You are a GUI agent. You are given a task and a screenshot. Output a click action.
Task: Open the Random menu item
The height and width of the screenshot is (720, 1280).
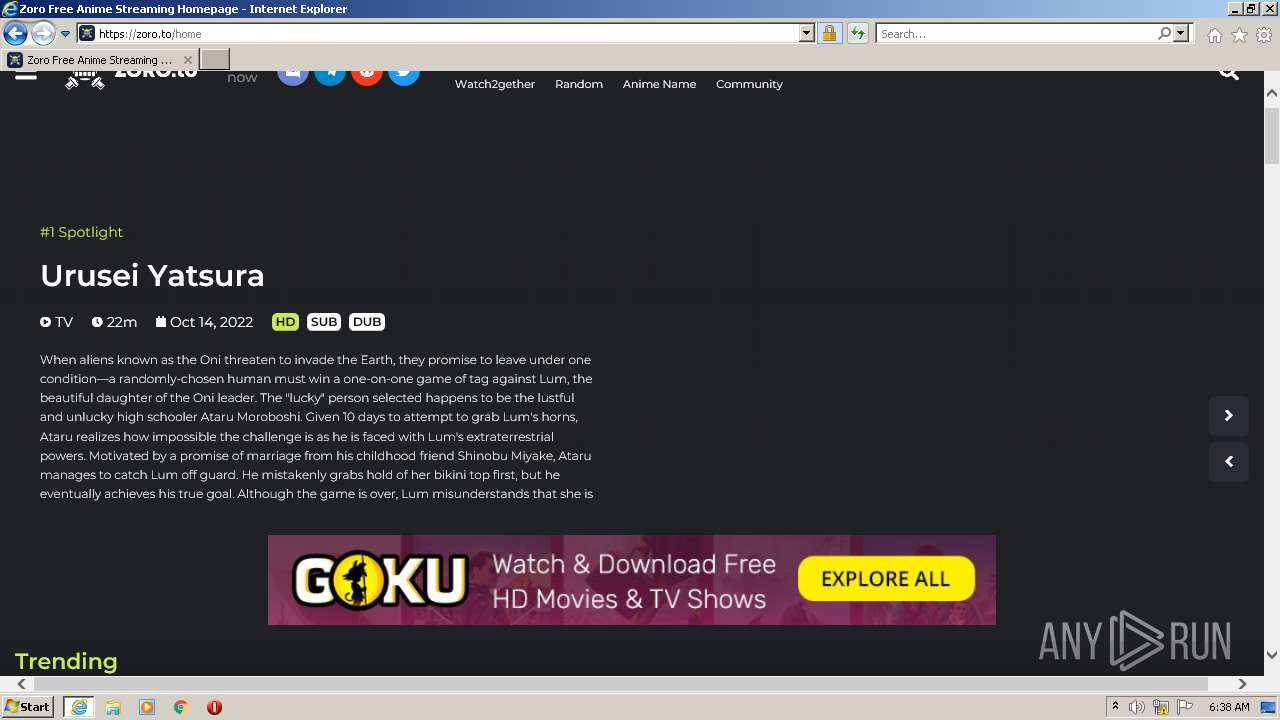click(579, 84)
